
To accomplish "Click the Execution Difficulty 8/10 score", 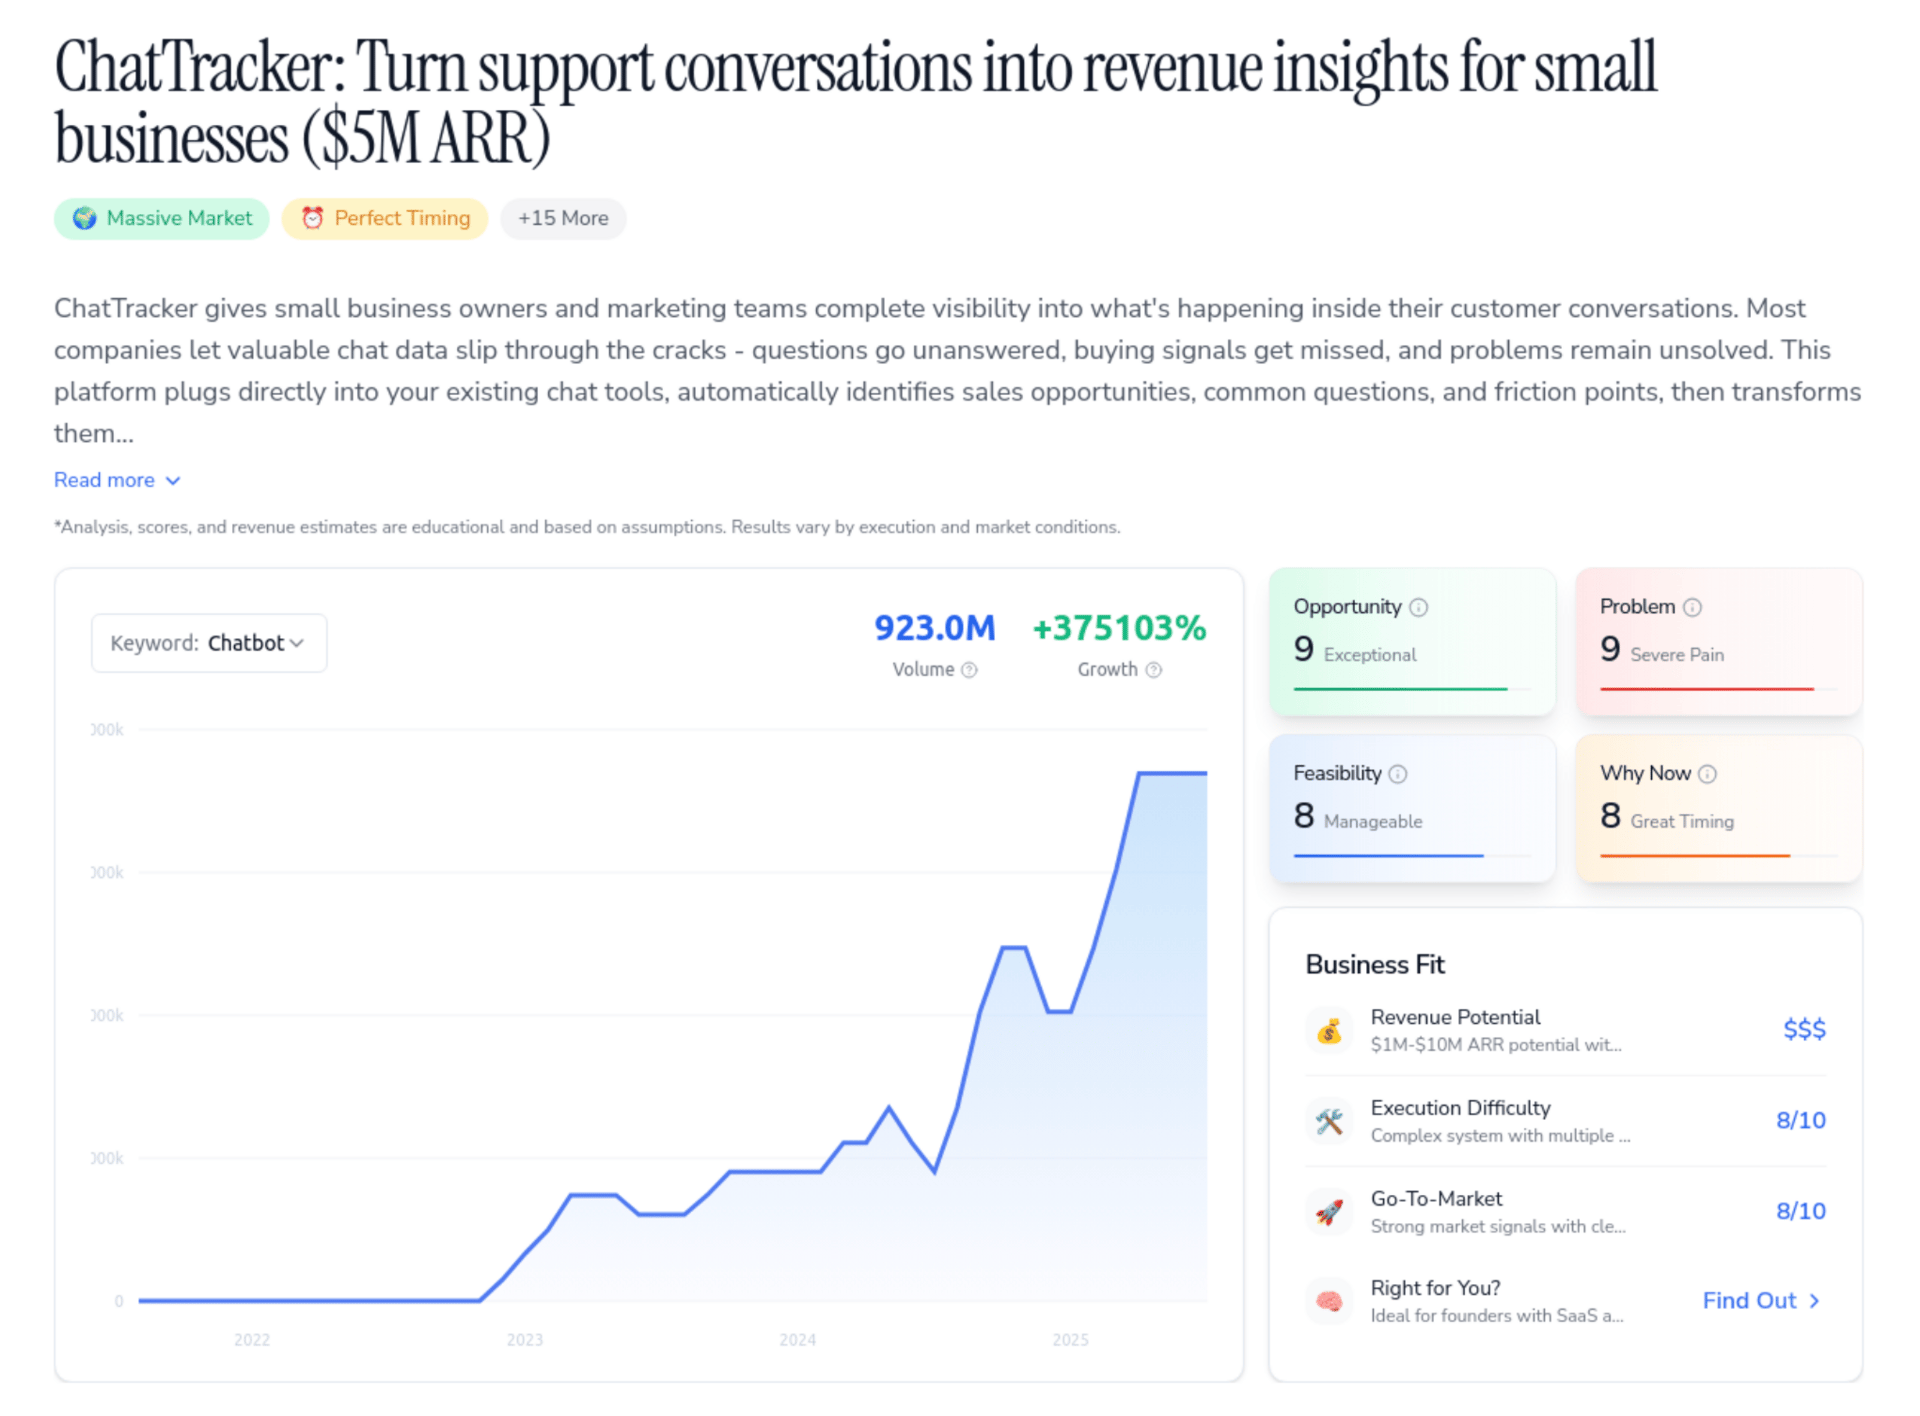I will [x=1801, y=1120].
